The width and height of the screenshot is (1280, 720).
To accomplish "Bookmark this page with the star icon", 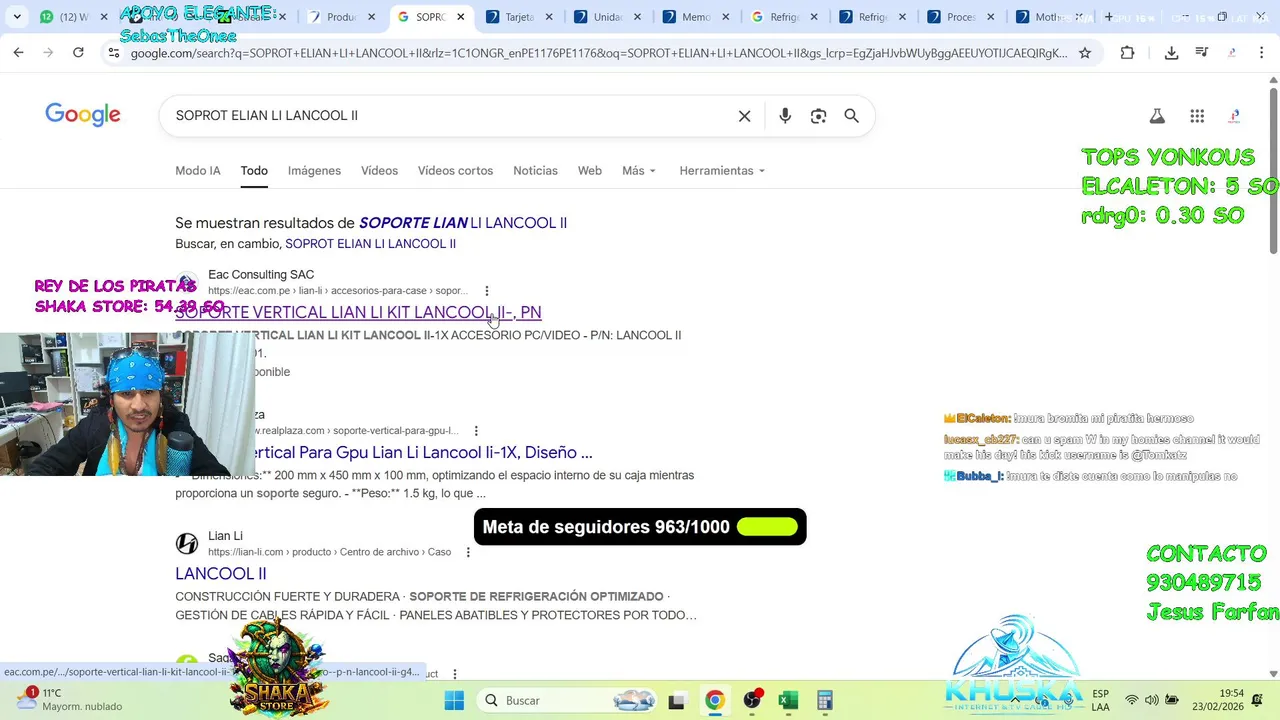I will coord(1085,53).
